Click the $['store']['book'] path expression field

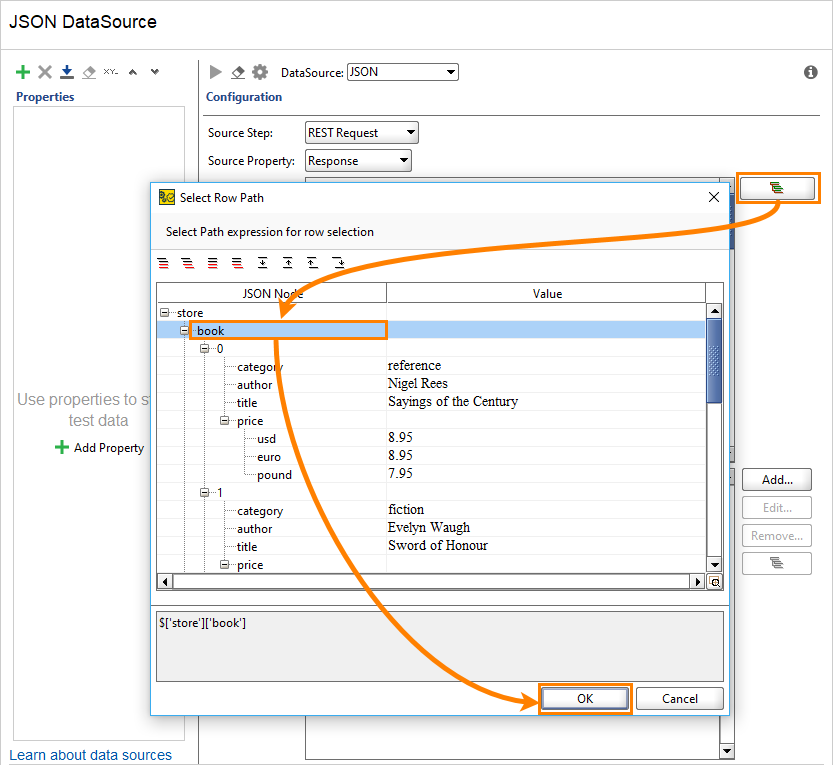[440, 647]
